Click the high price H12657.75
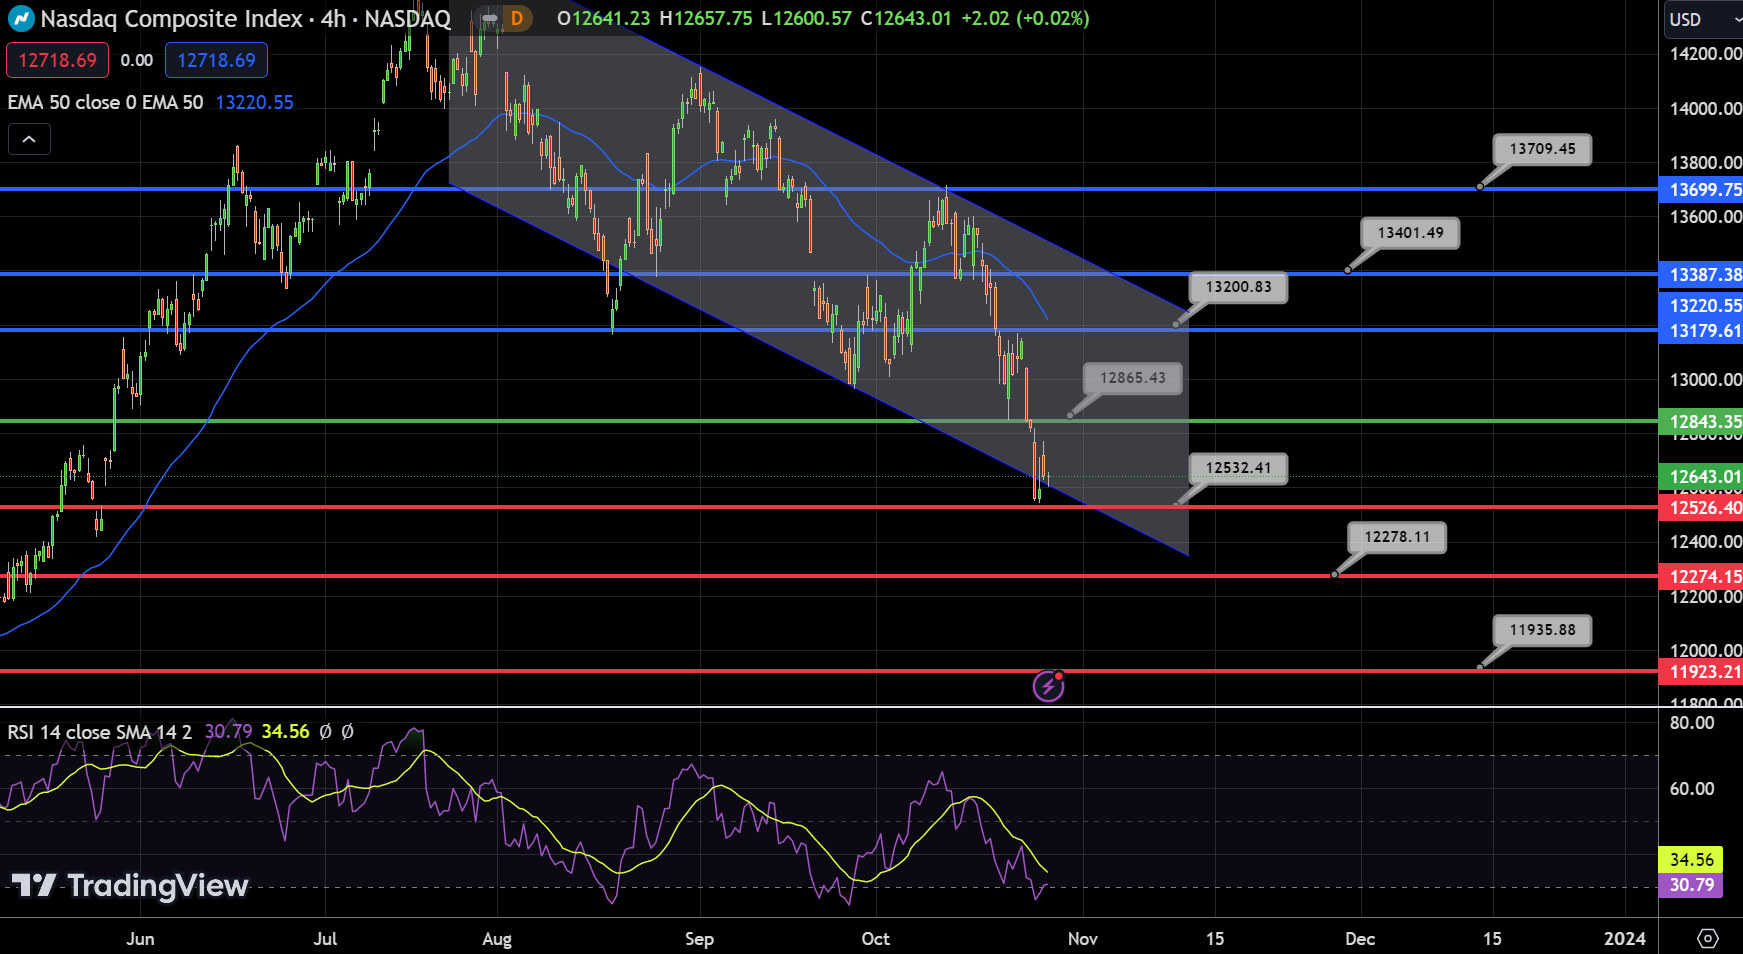1743x954 pixels. pyautogui.click(x=706, y=18)
